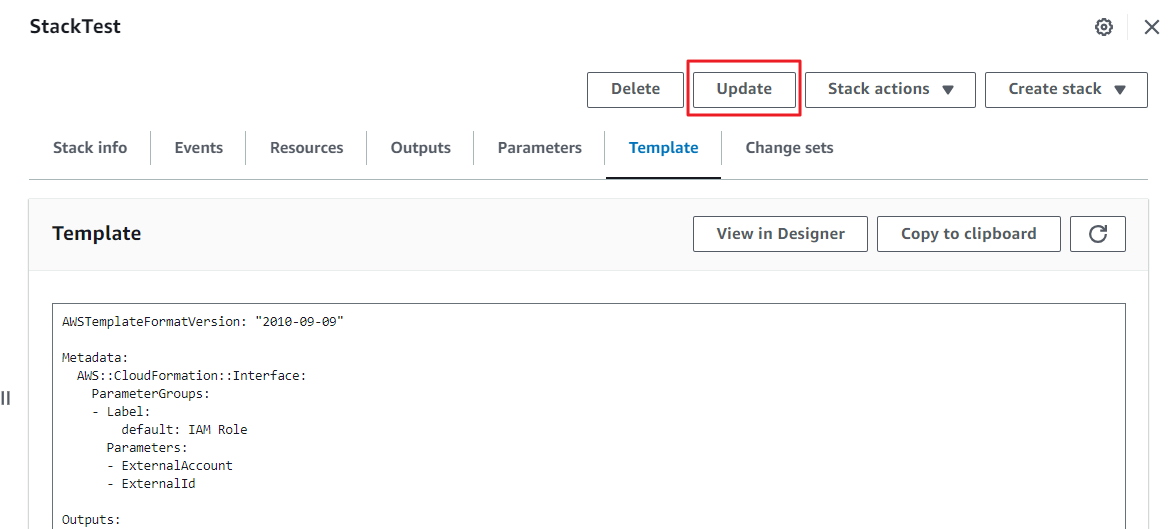1173x529 pixels.
Task: Copy template to clipboard
Action: tap(968, 234)
